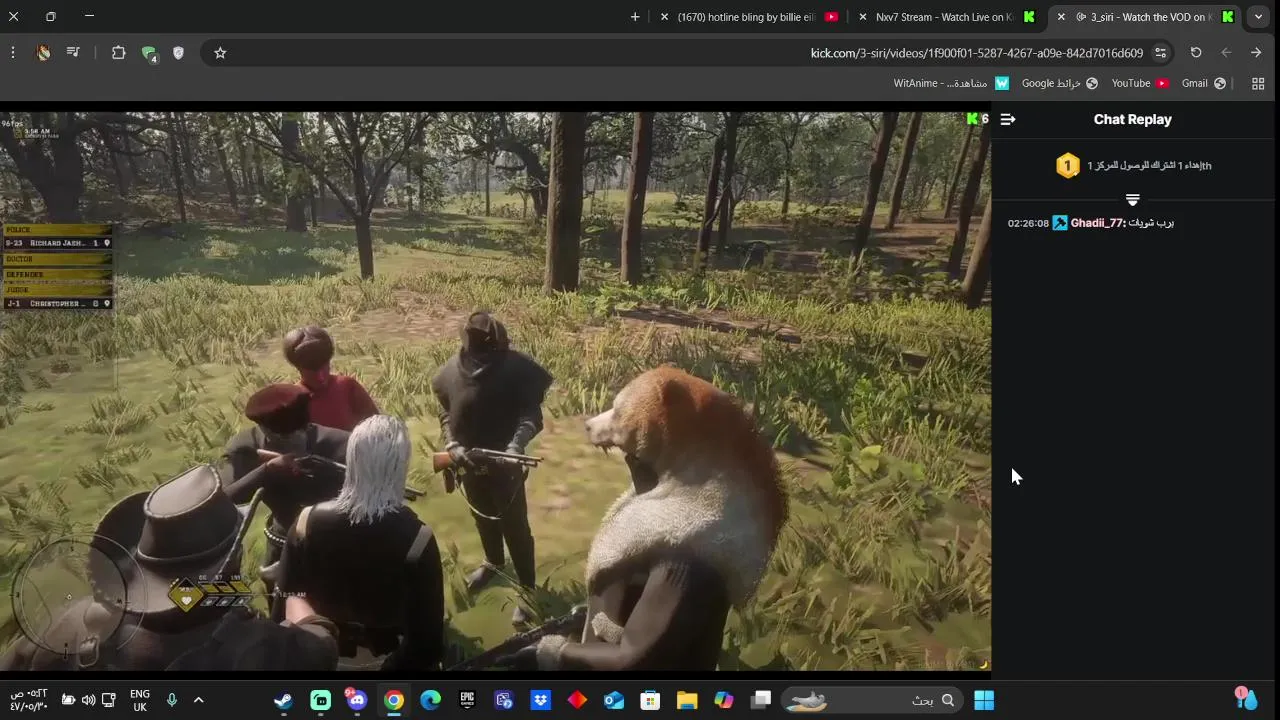Open Outlook from the taskbar
Image resolution: width=1280 pixels, height=720 pixels.
[x=614, y=700]
